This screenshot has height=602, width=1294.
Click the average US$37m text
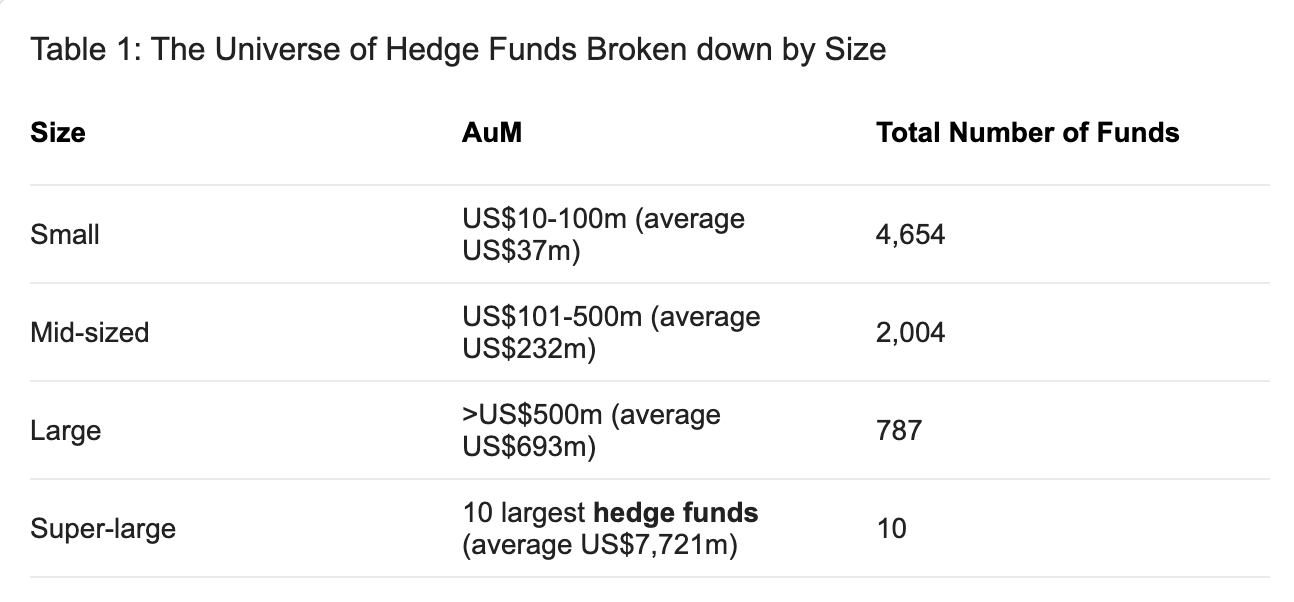(x=603, y=235)
